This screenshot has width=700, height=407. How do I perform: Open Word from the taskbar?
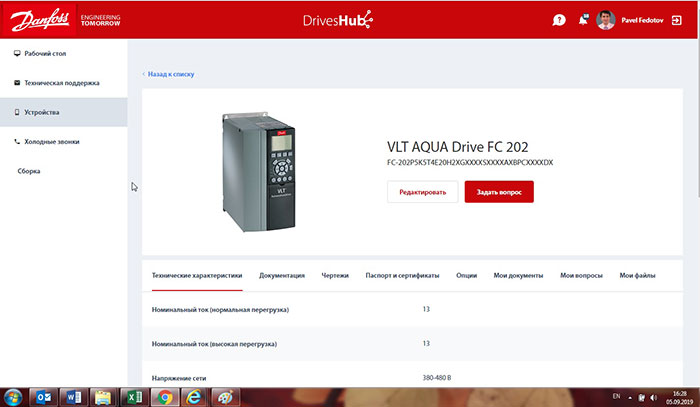[x=74, y=397]
